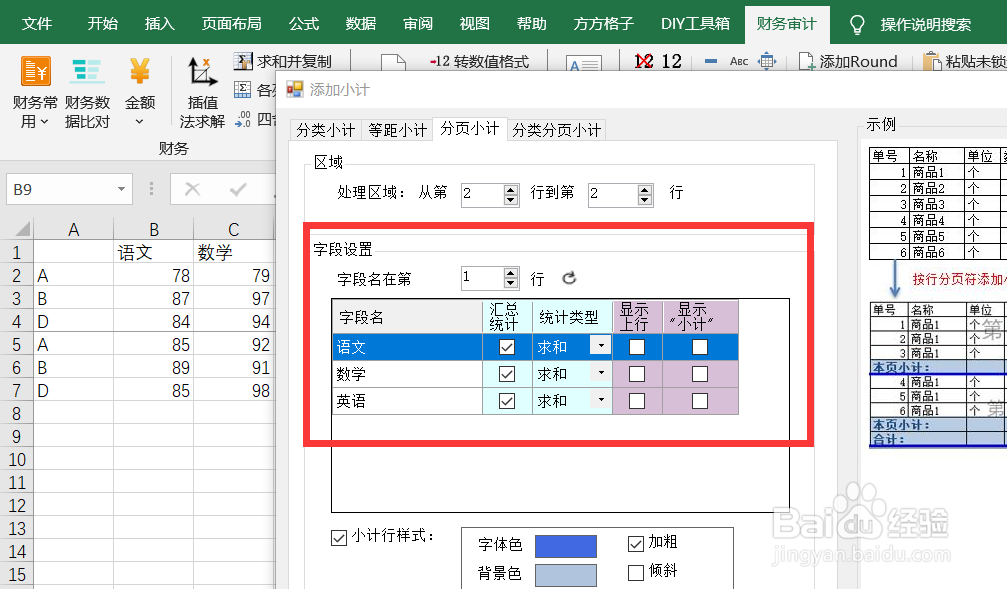The image size is (1007, 589).
Task: Click the text box A icon in ribbon
Action: click(x=583, y=63)
